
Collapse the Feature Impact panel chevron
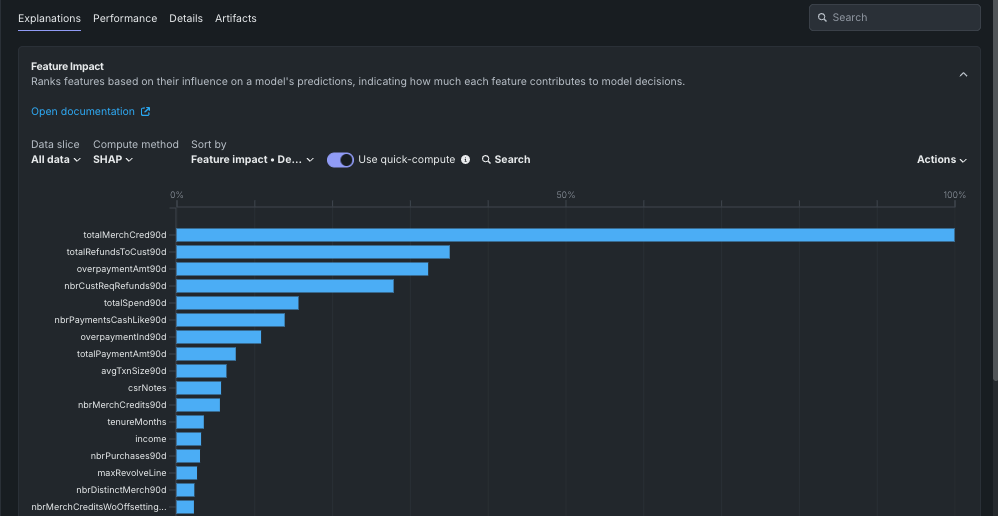pos(963,75)
